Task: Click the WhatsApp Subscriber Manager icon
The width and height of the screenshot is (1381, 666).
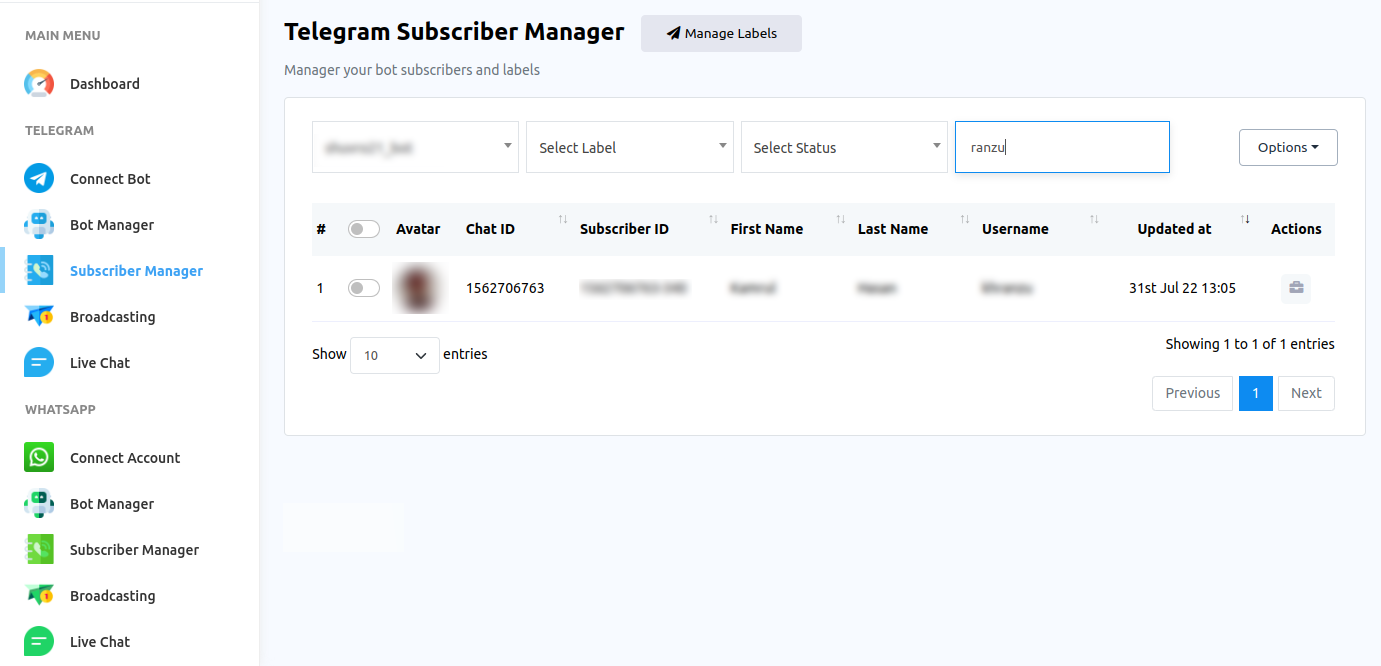Action: (x=39, y=550)
